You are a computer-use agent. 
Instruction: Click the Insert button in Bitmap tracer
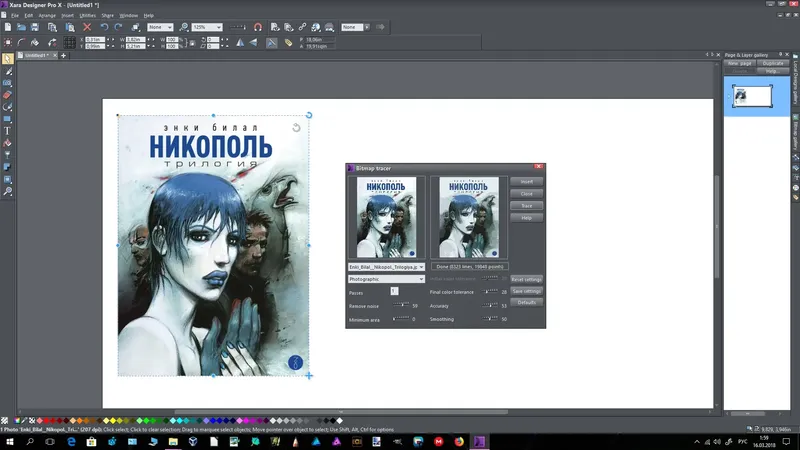click(526, 182)
